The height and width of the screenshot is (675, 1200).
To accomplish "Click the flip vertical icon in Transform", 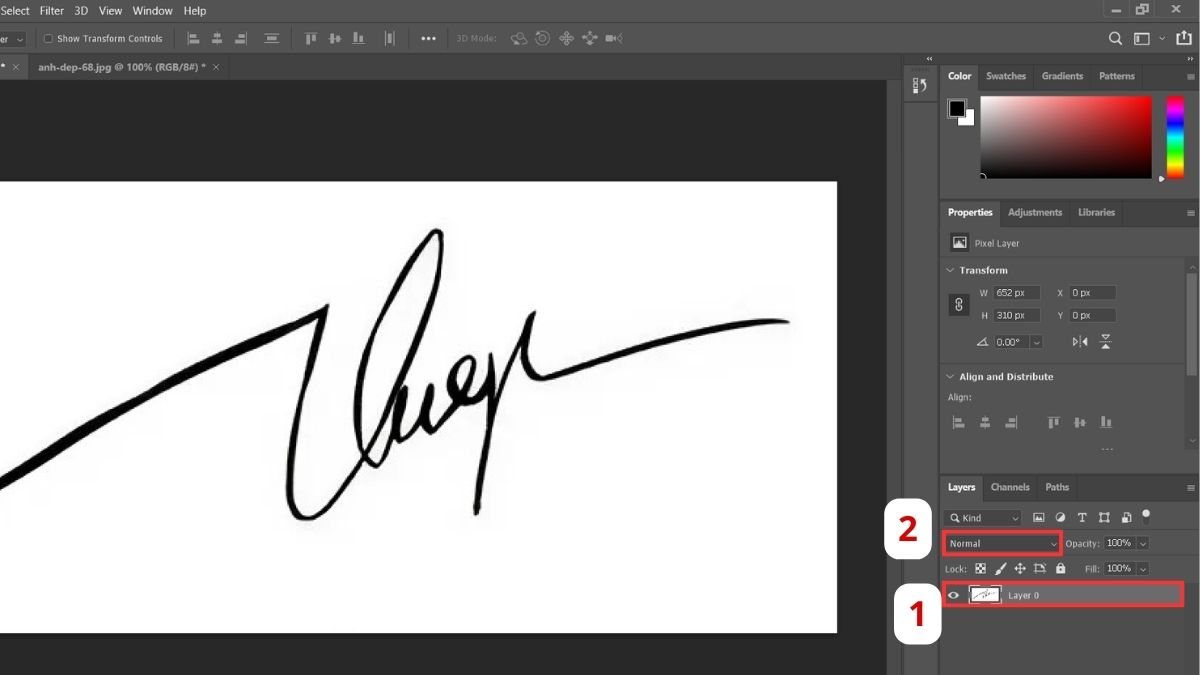I will tap(1105, 342).
